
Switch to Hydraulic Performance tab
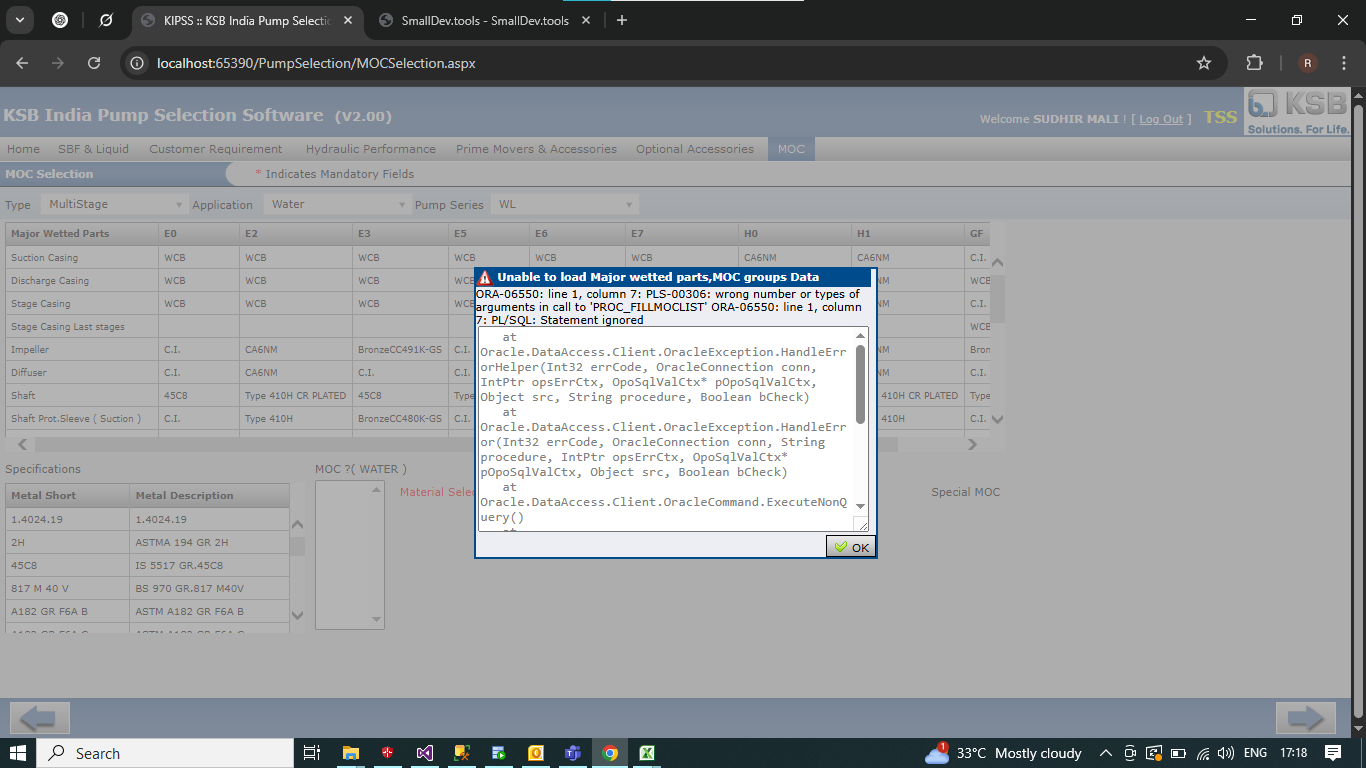click(371, 149)
